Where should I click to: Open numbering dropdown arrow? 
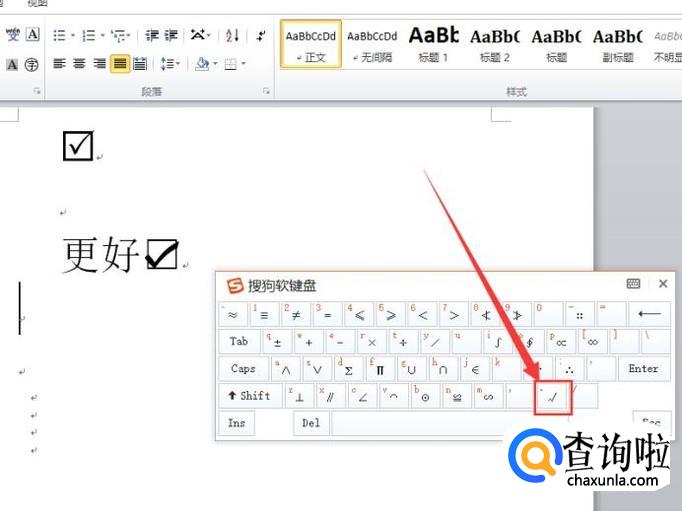103,35
